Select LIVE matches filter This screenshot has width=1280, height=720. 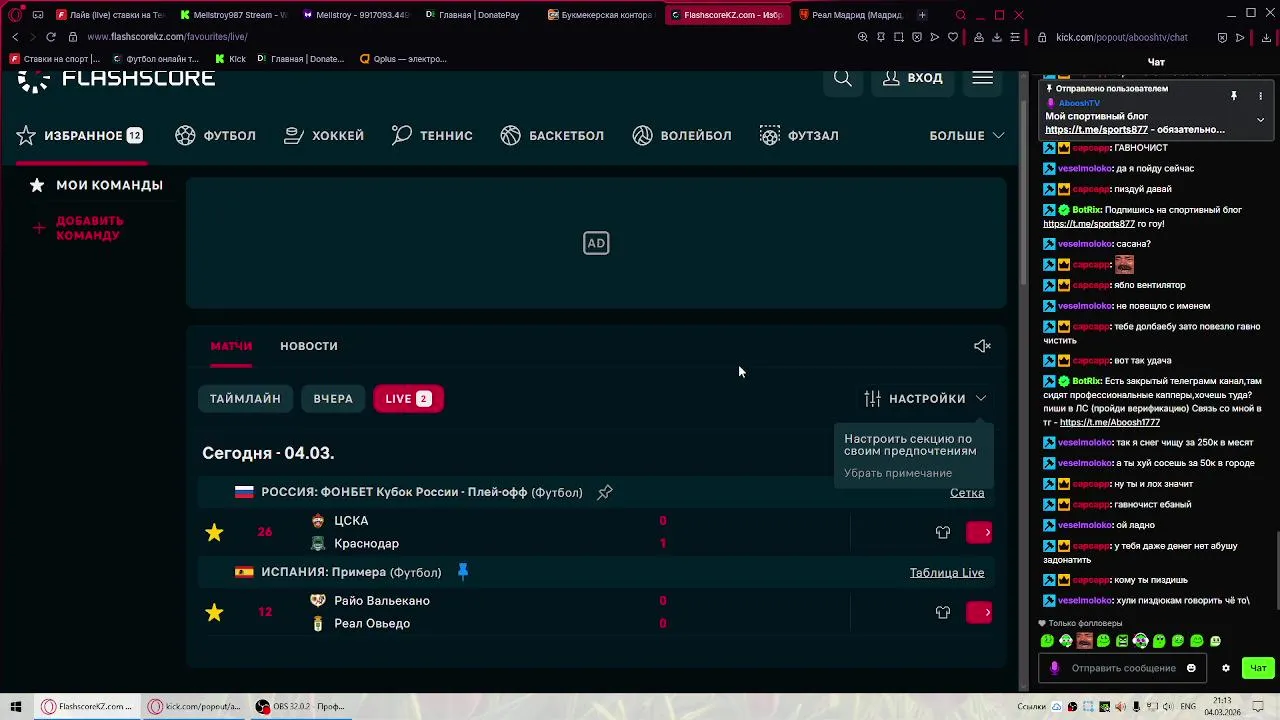[408, 399]
